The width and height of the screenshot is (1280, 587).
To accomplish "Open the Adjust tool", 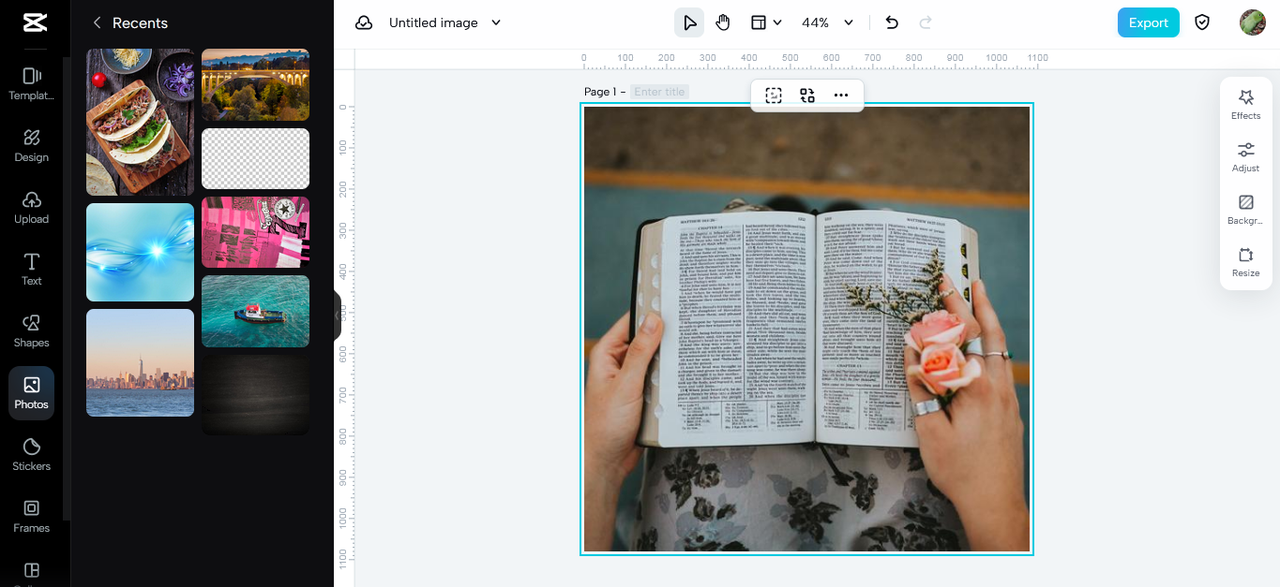I will 1246,157.
